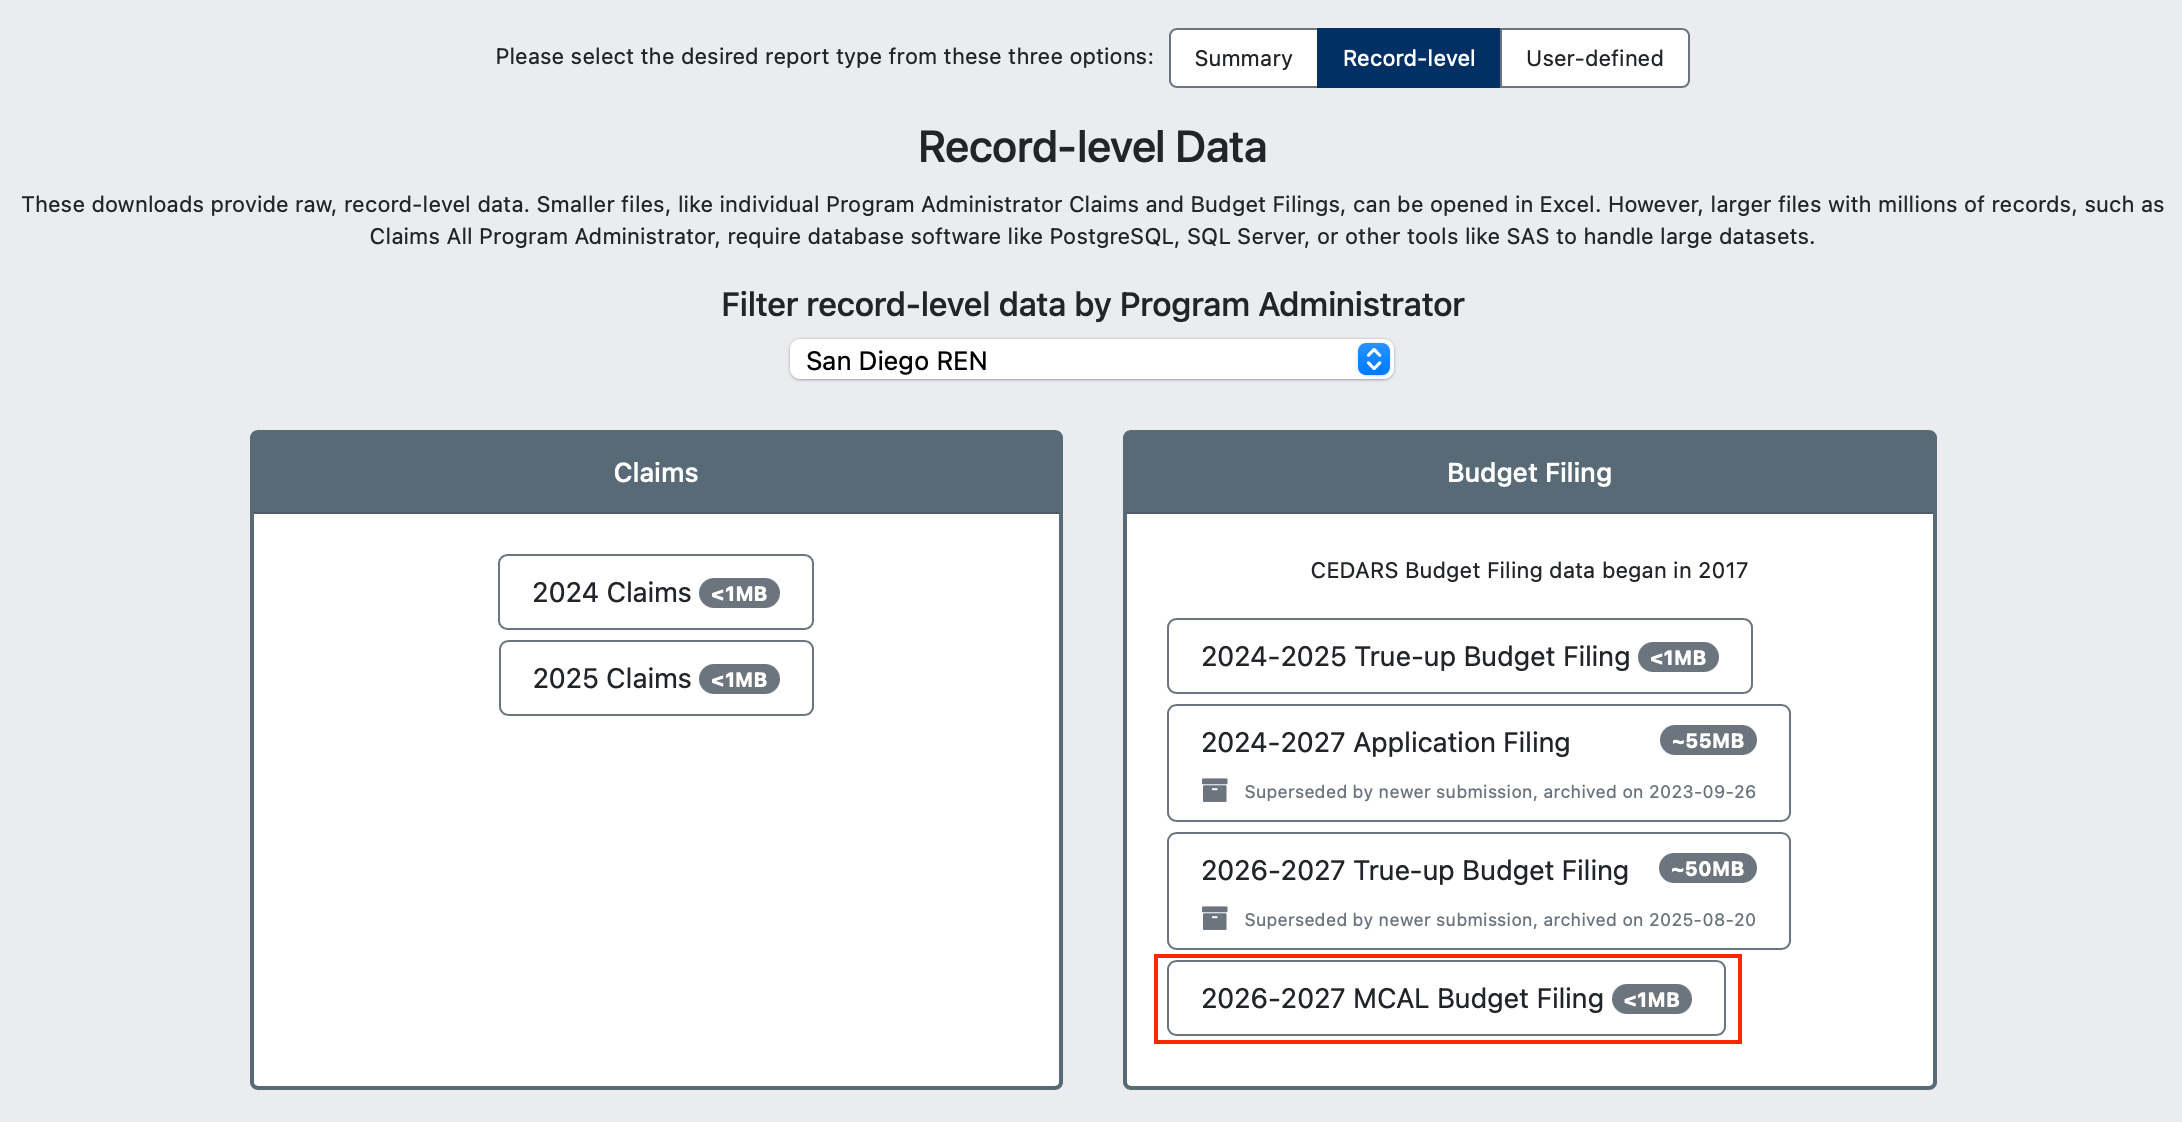Viewport: 2182px width, 1122px height.
Task: Click the ~55MB size badge
Action: pyautogui.click(x=1708, y=741)
